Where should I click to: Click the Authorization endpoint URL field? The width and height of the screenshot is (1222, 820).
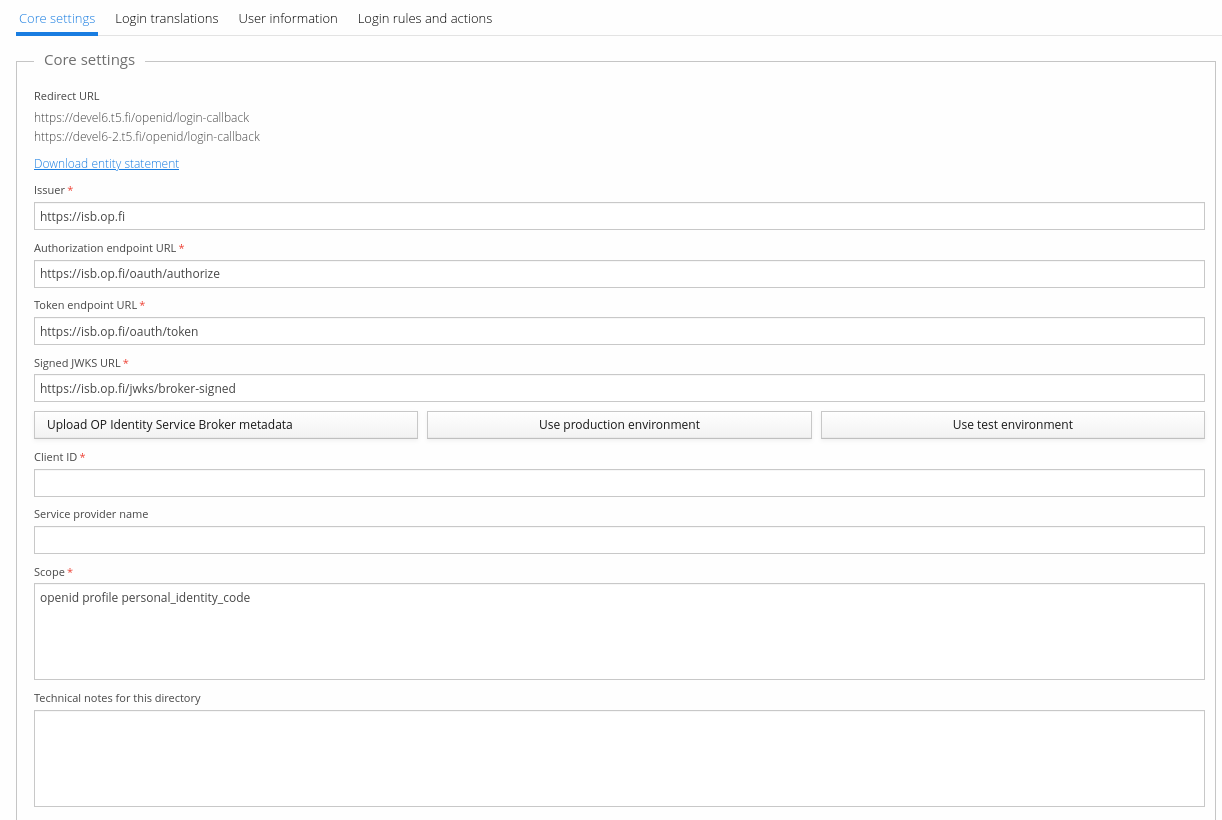tap(619, 274)
